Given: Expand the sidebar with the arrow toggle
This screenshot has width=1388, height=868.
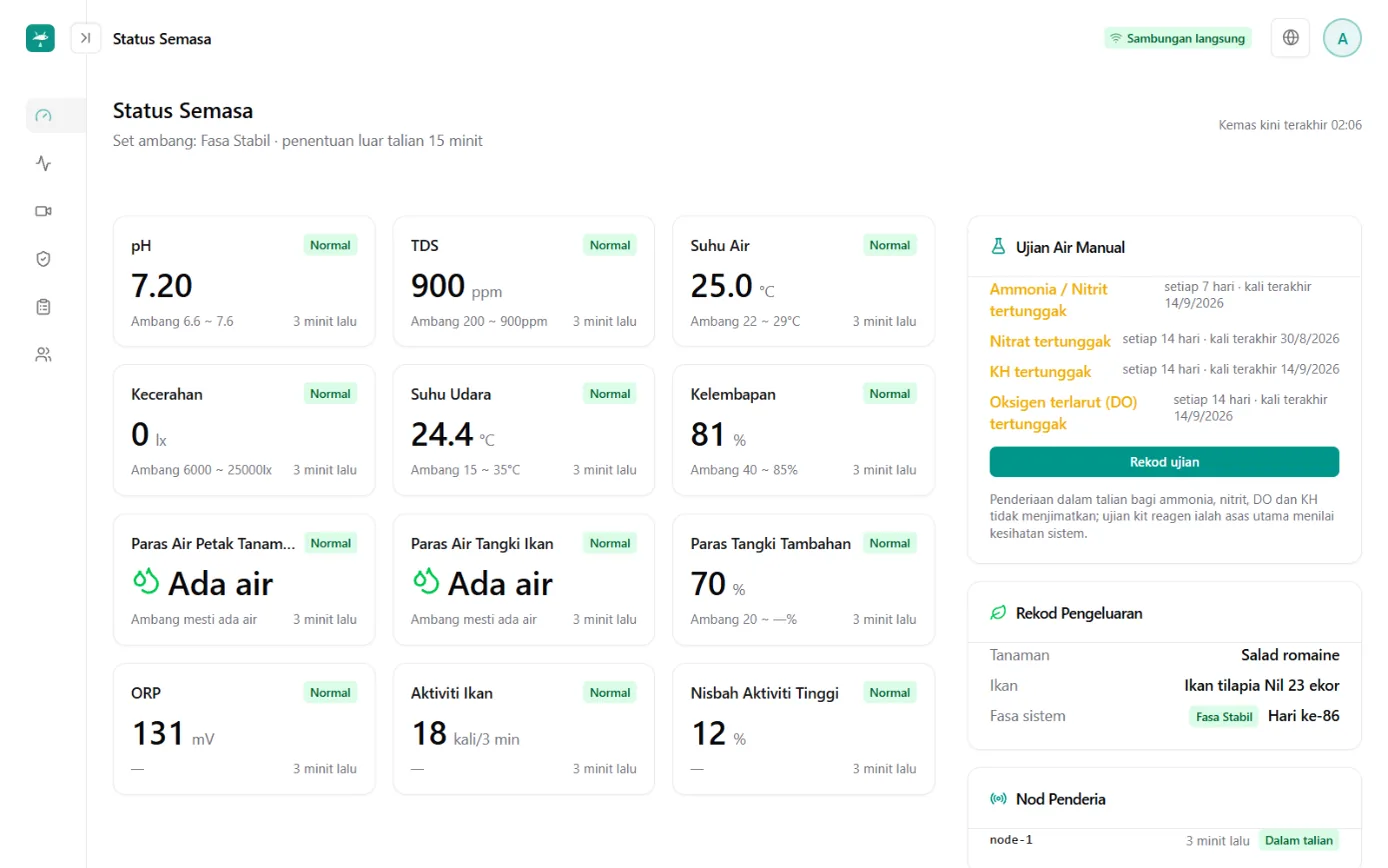Looking at the screenshot, I should point(86,38).
